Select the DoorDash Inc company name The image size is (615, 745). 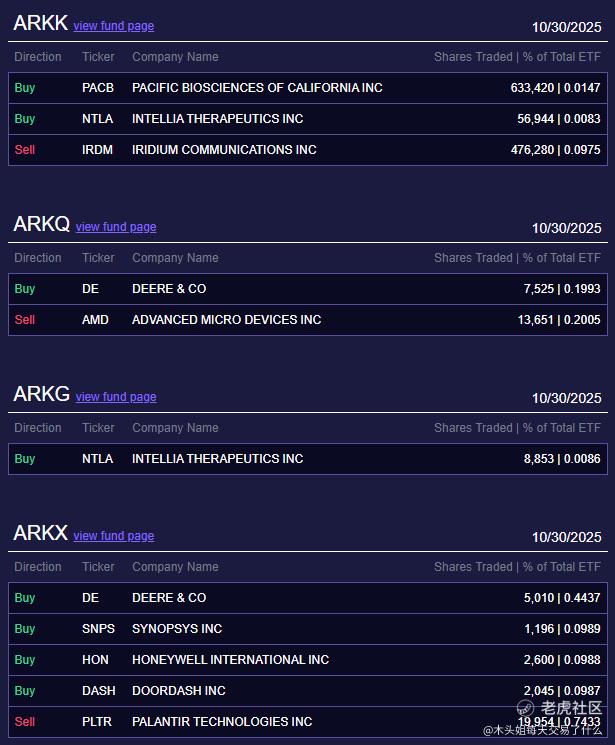tap(179, 691)
